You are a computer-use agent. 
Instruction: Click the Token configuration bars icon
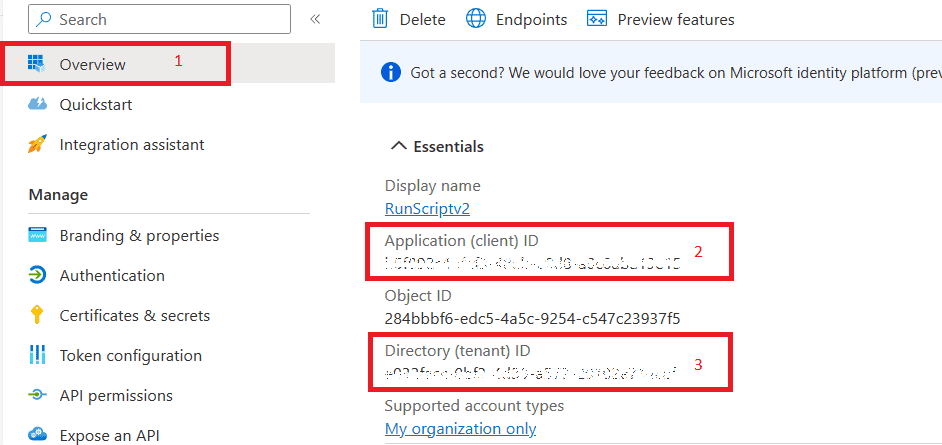click(x=37, y=355)
